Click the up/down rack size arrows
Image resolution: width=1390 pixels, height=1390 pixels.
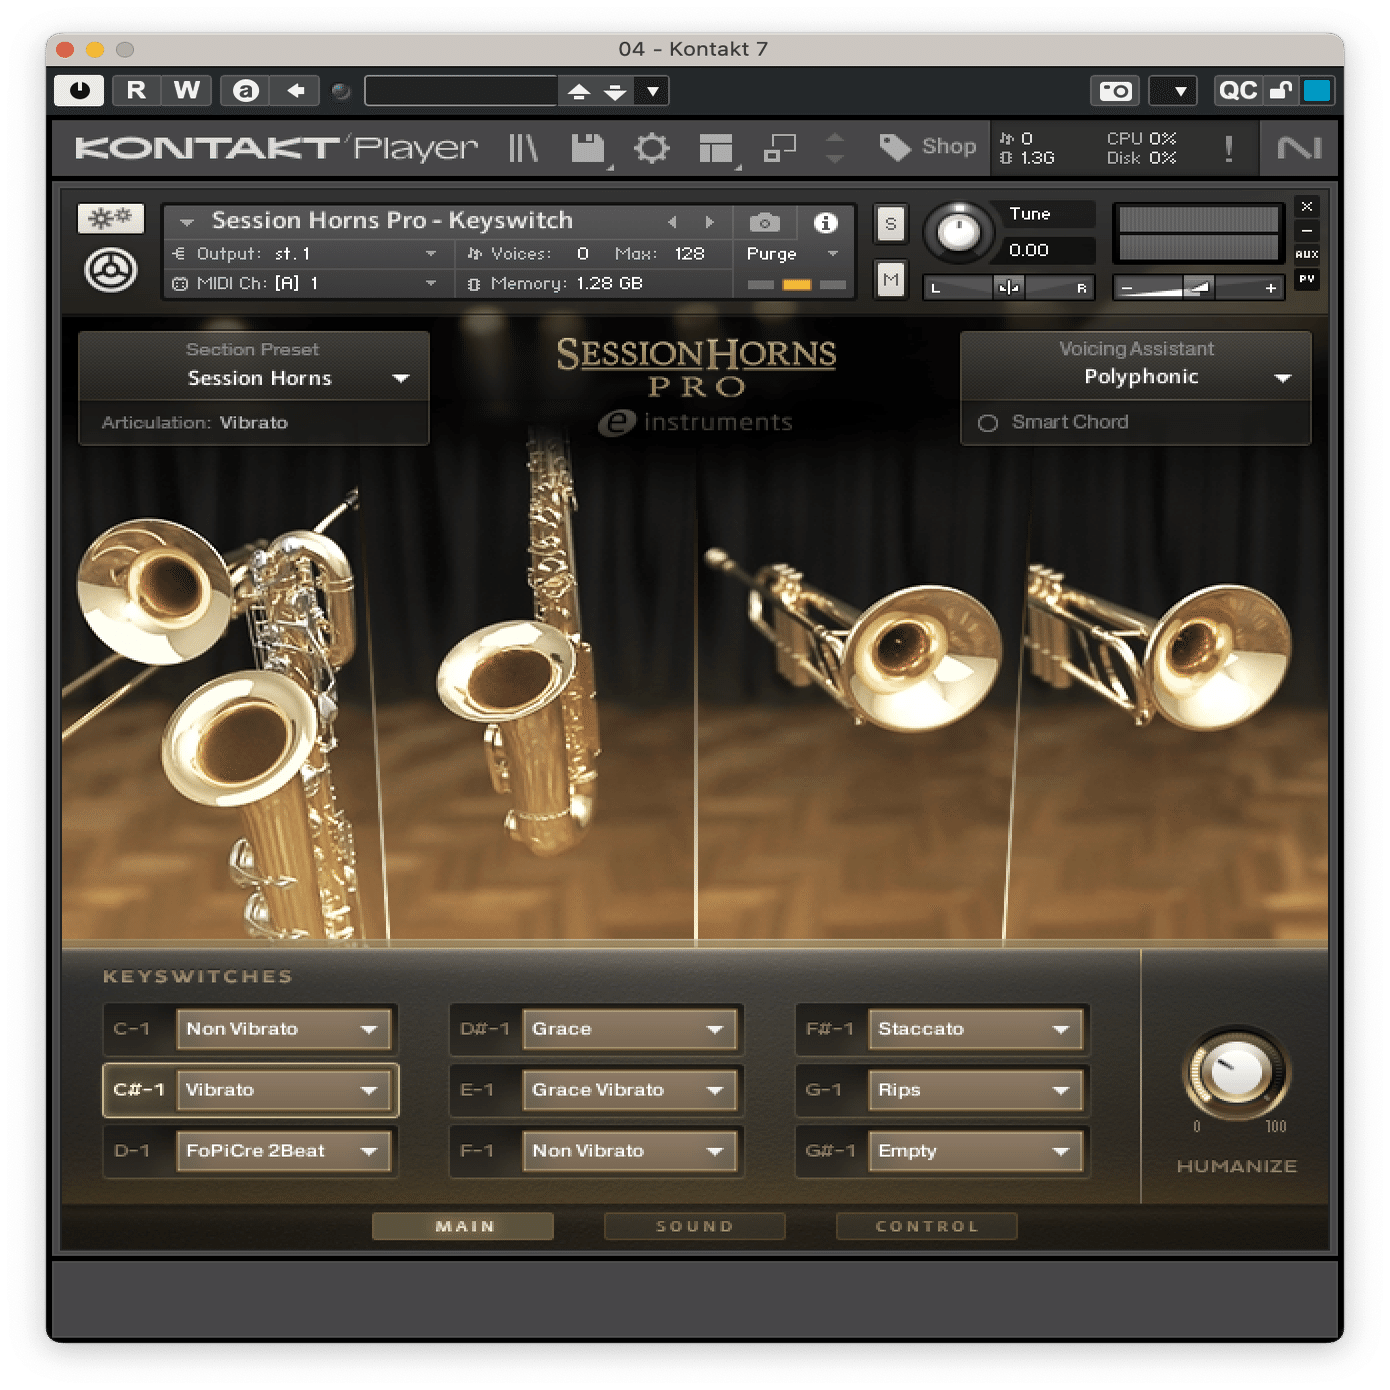835,148
